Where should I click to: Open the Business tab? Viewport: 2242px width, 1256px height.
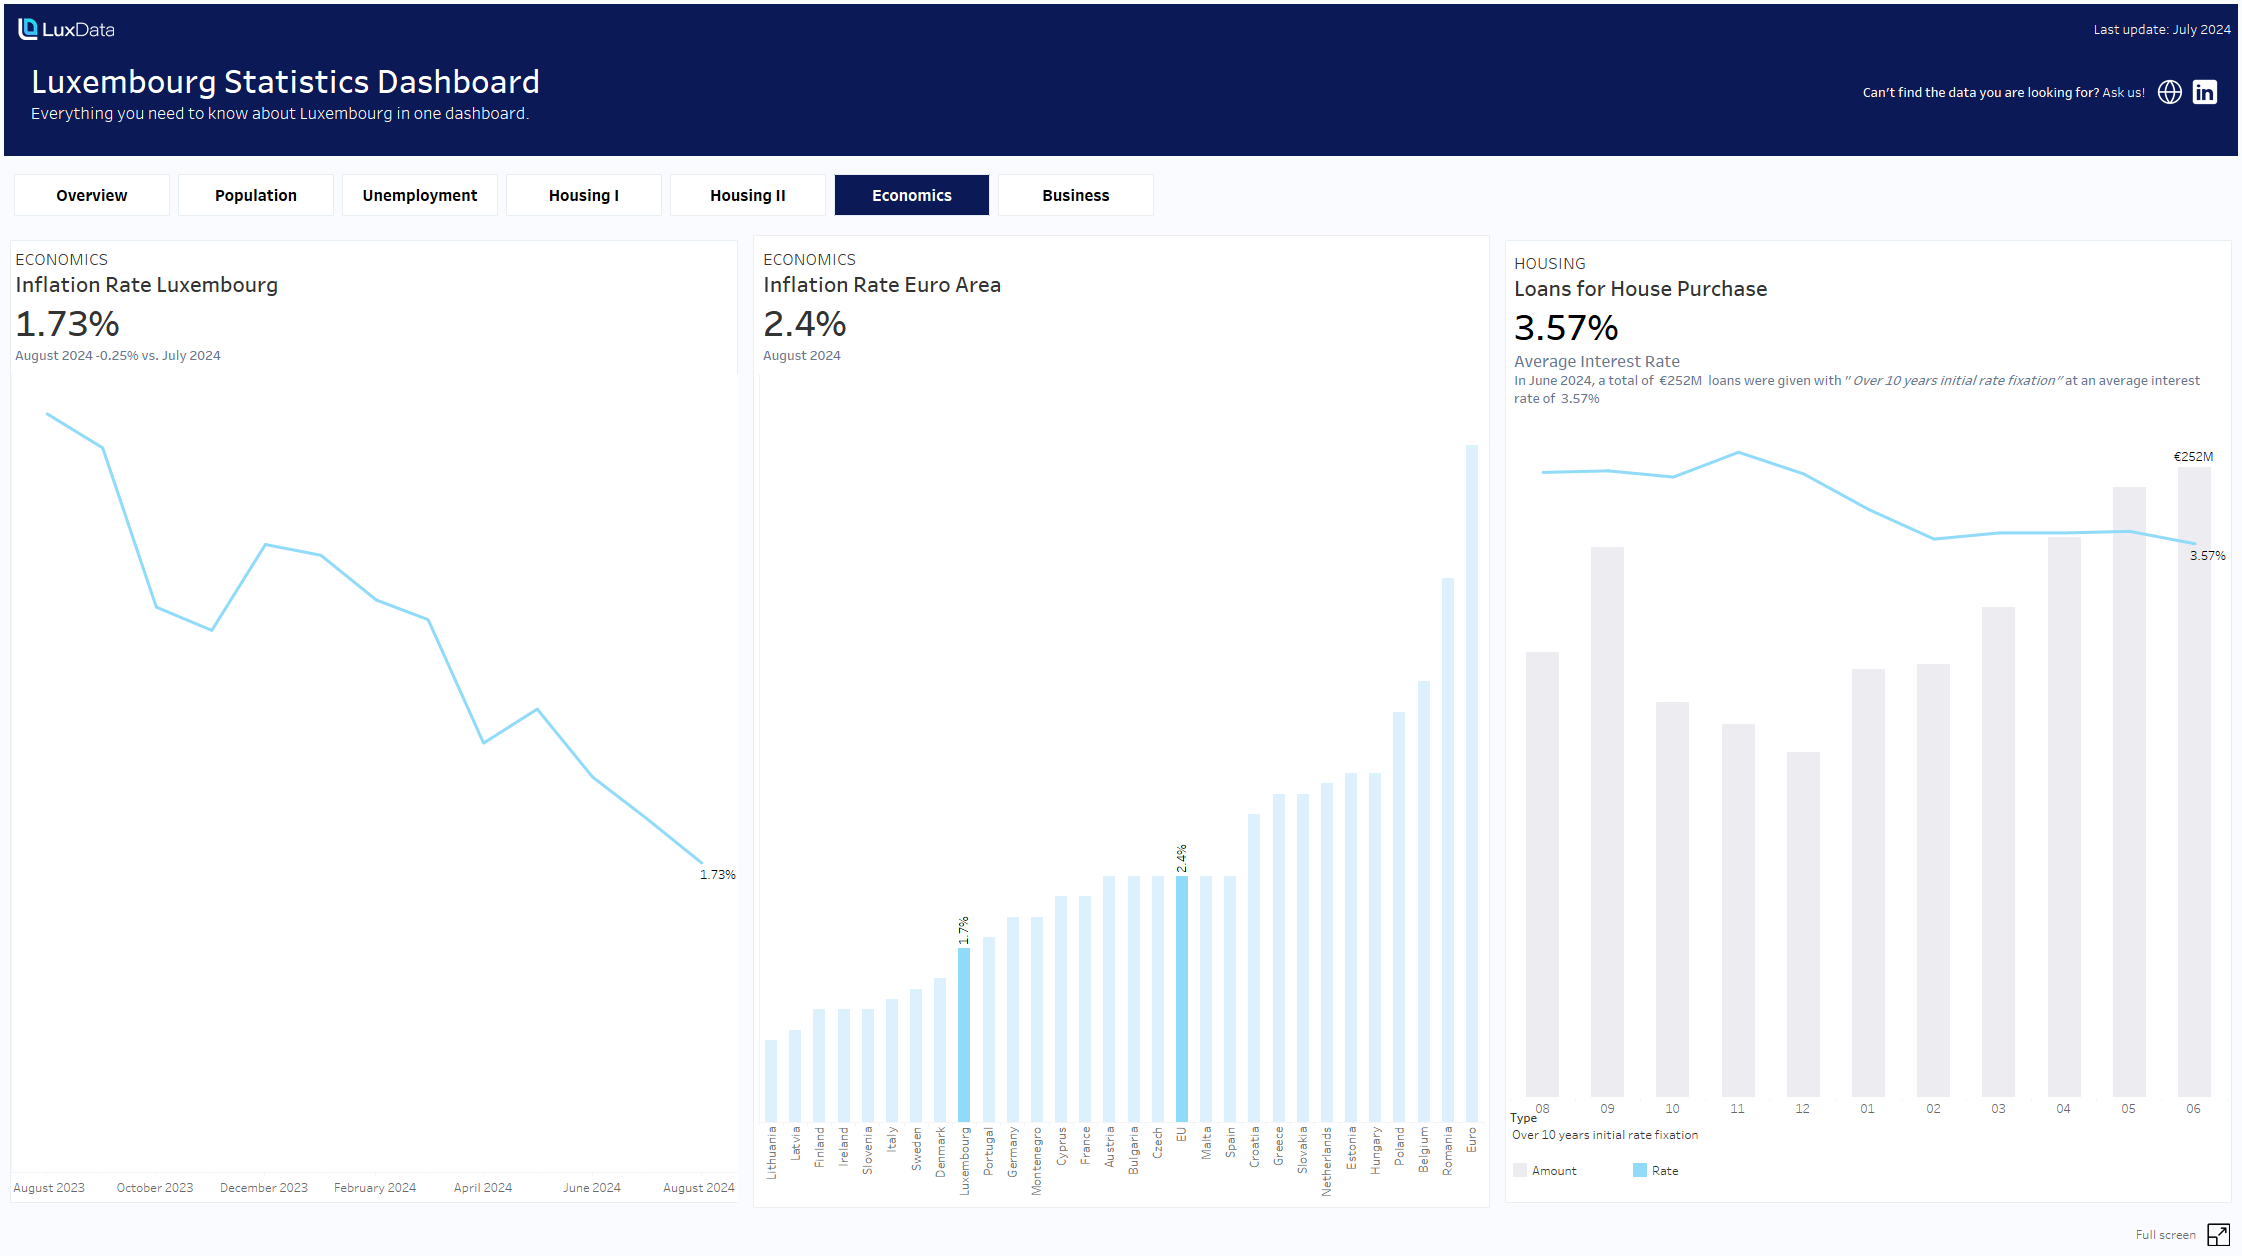(1076, 195)
